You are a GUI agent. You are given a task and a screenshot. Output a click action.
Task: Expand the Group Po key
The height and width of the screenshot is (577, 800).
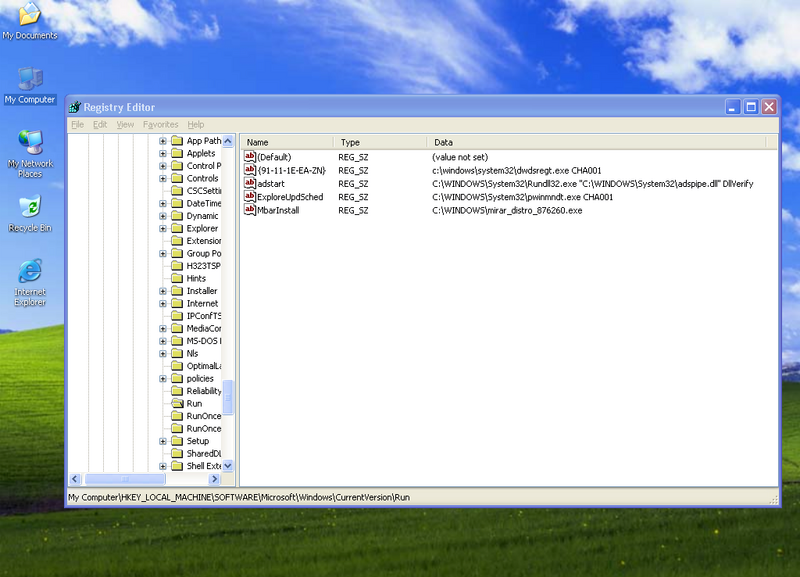point(162,253)
